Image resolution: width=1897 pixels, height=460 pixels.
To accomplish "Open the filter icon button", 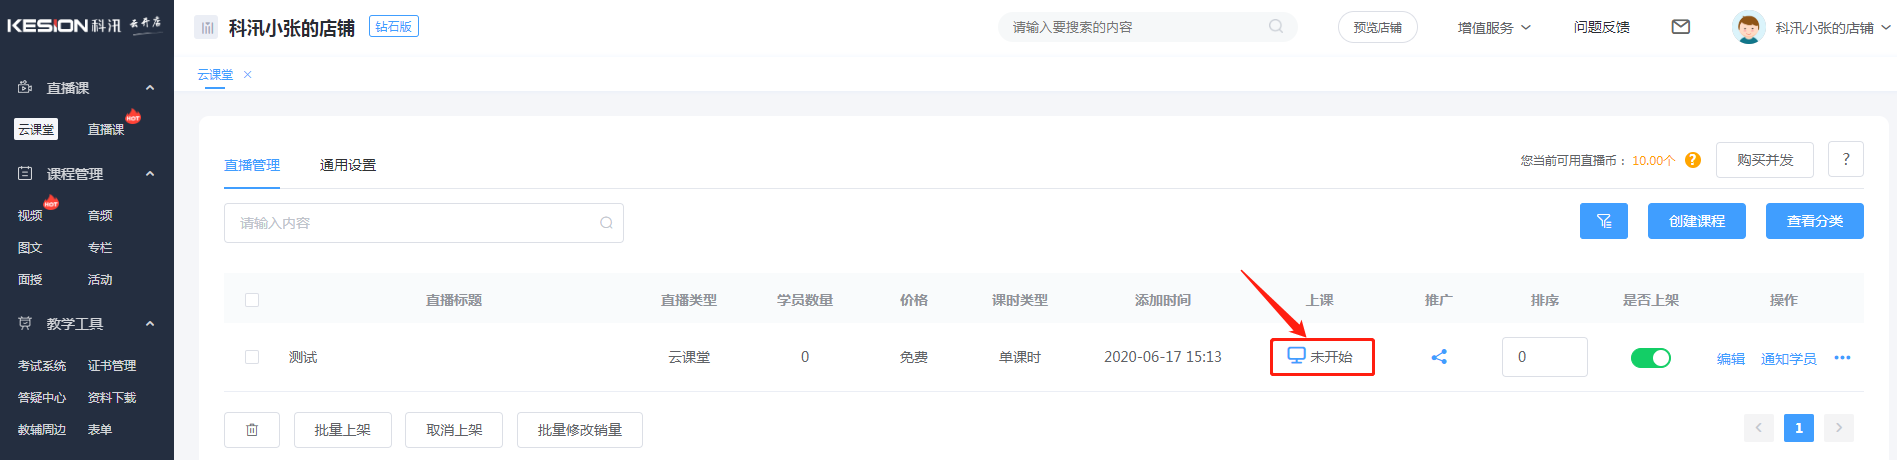I will click(1604, 221).
